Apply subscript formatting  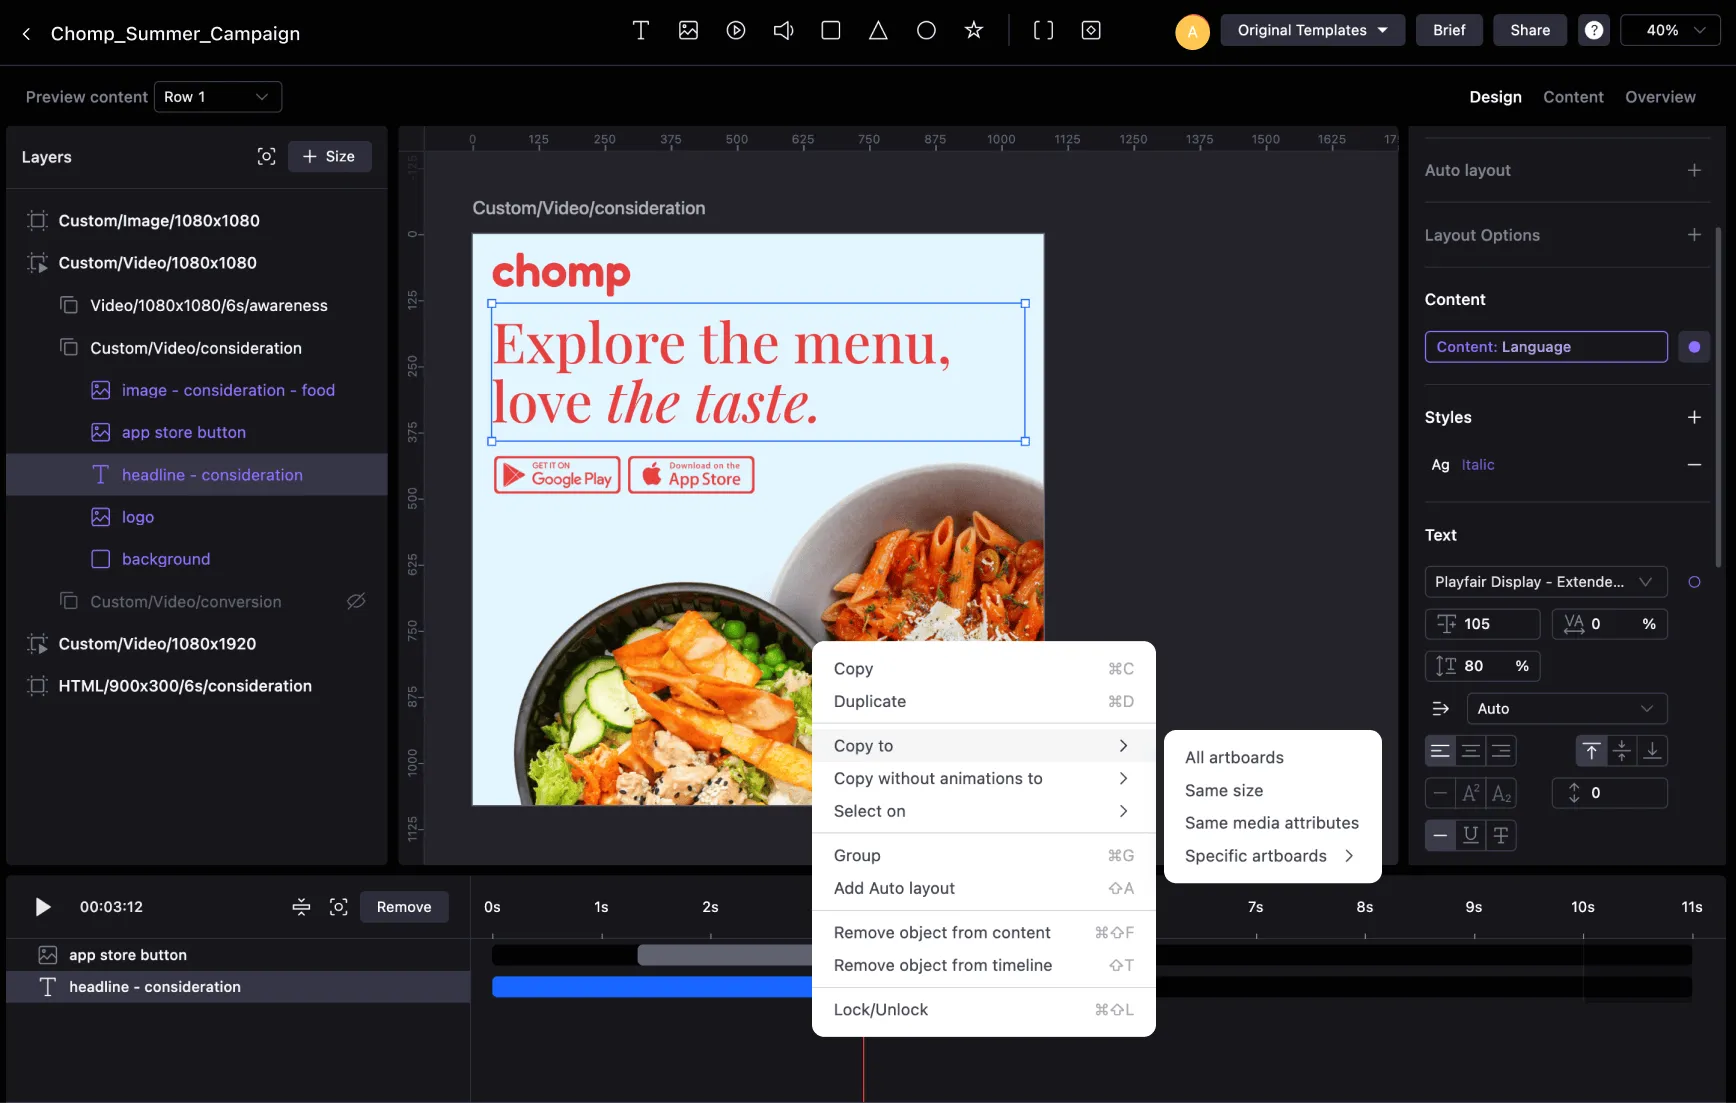point(1501,794)
